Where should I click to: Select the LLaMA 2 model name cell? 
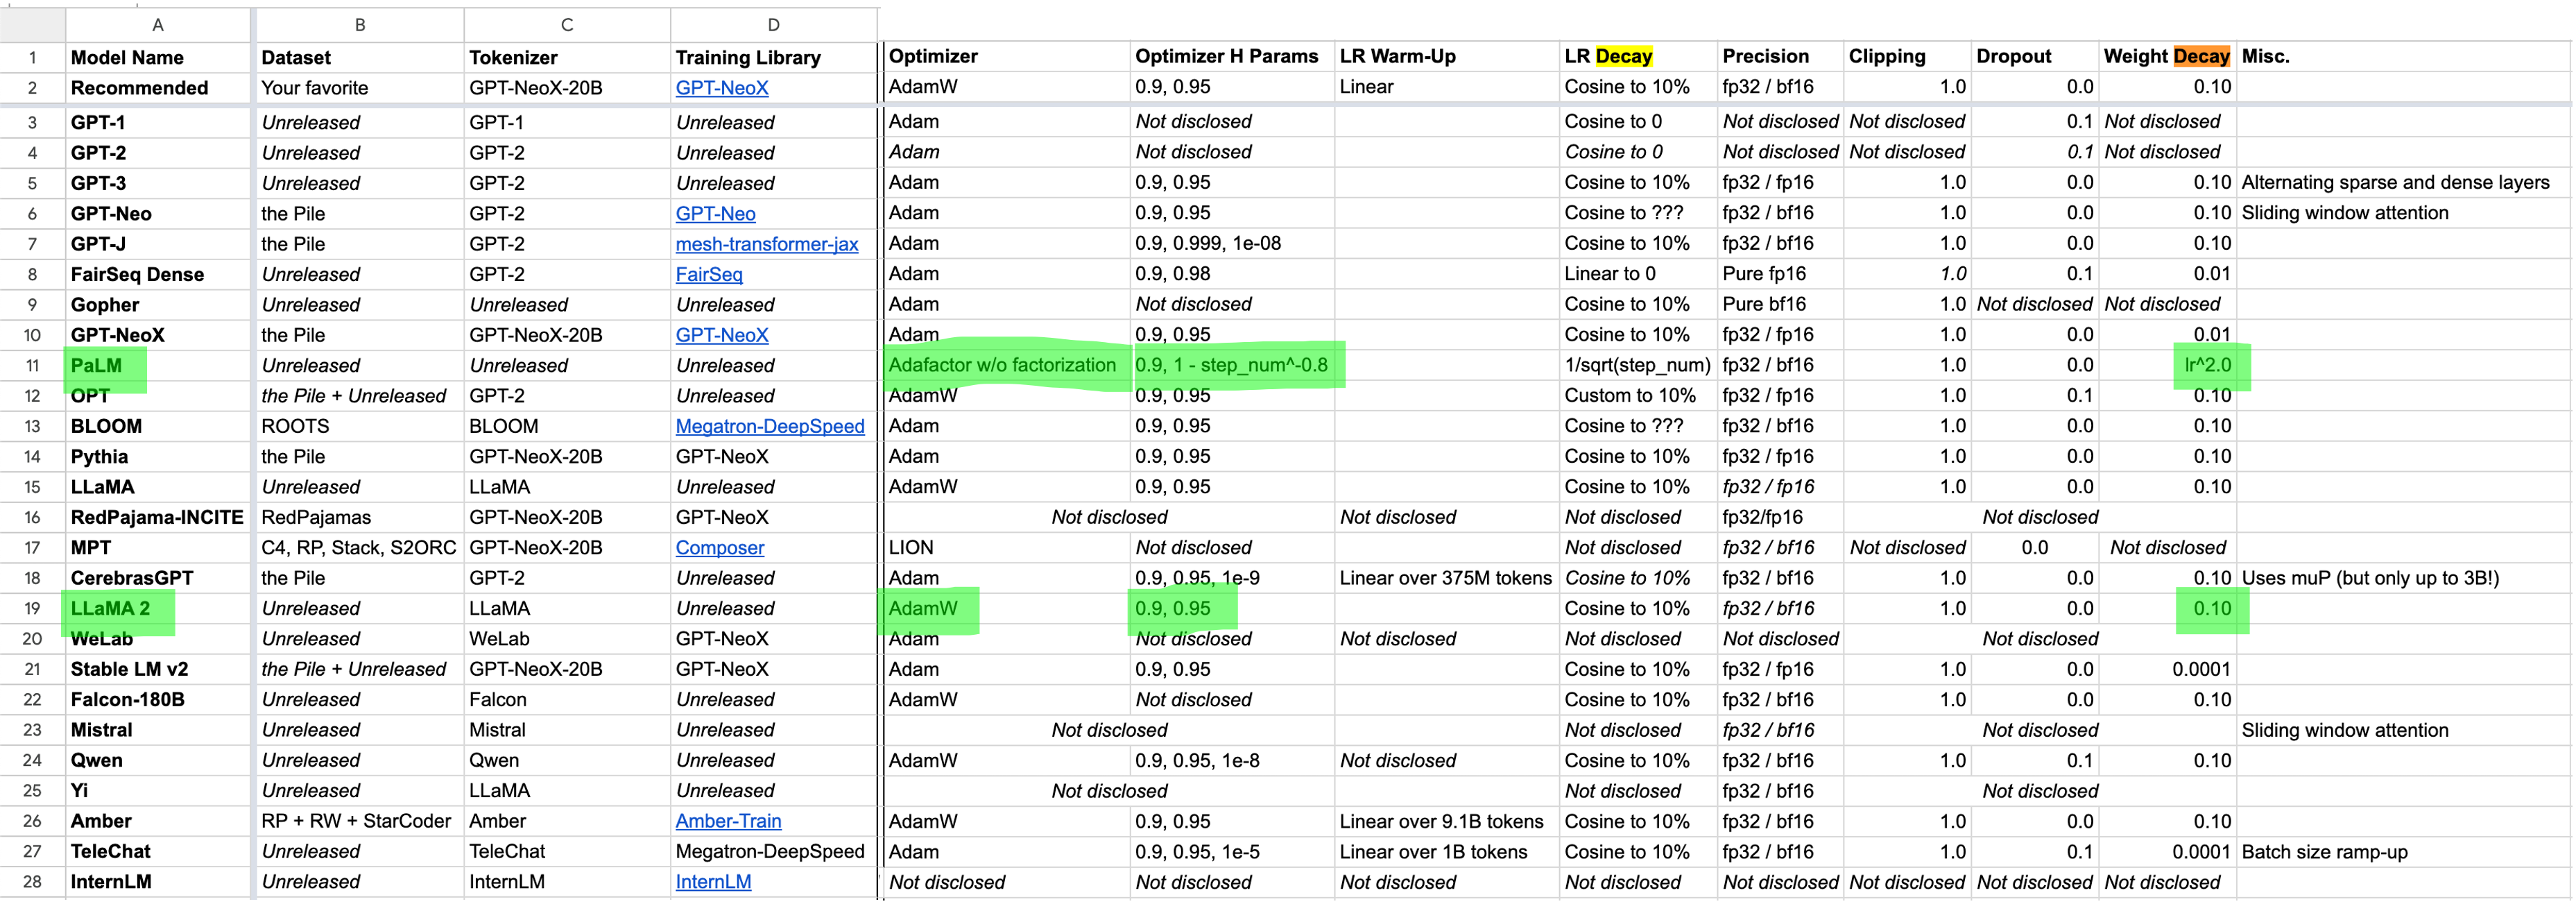point(157,609)
